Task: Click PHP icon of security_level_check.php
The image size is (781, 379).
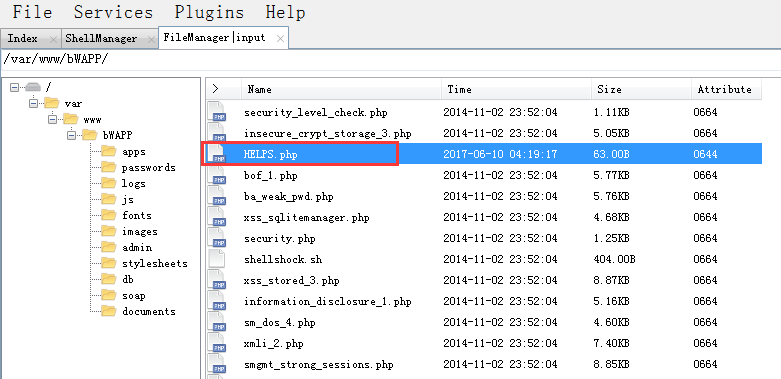Action: 216,112
